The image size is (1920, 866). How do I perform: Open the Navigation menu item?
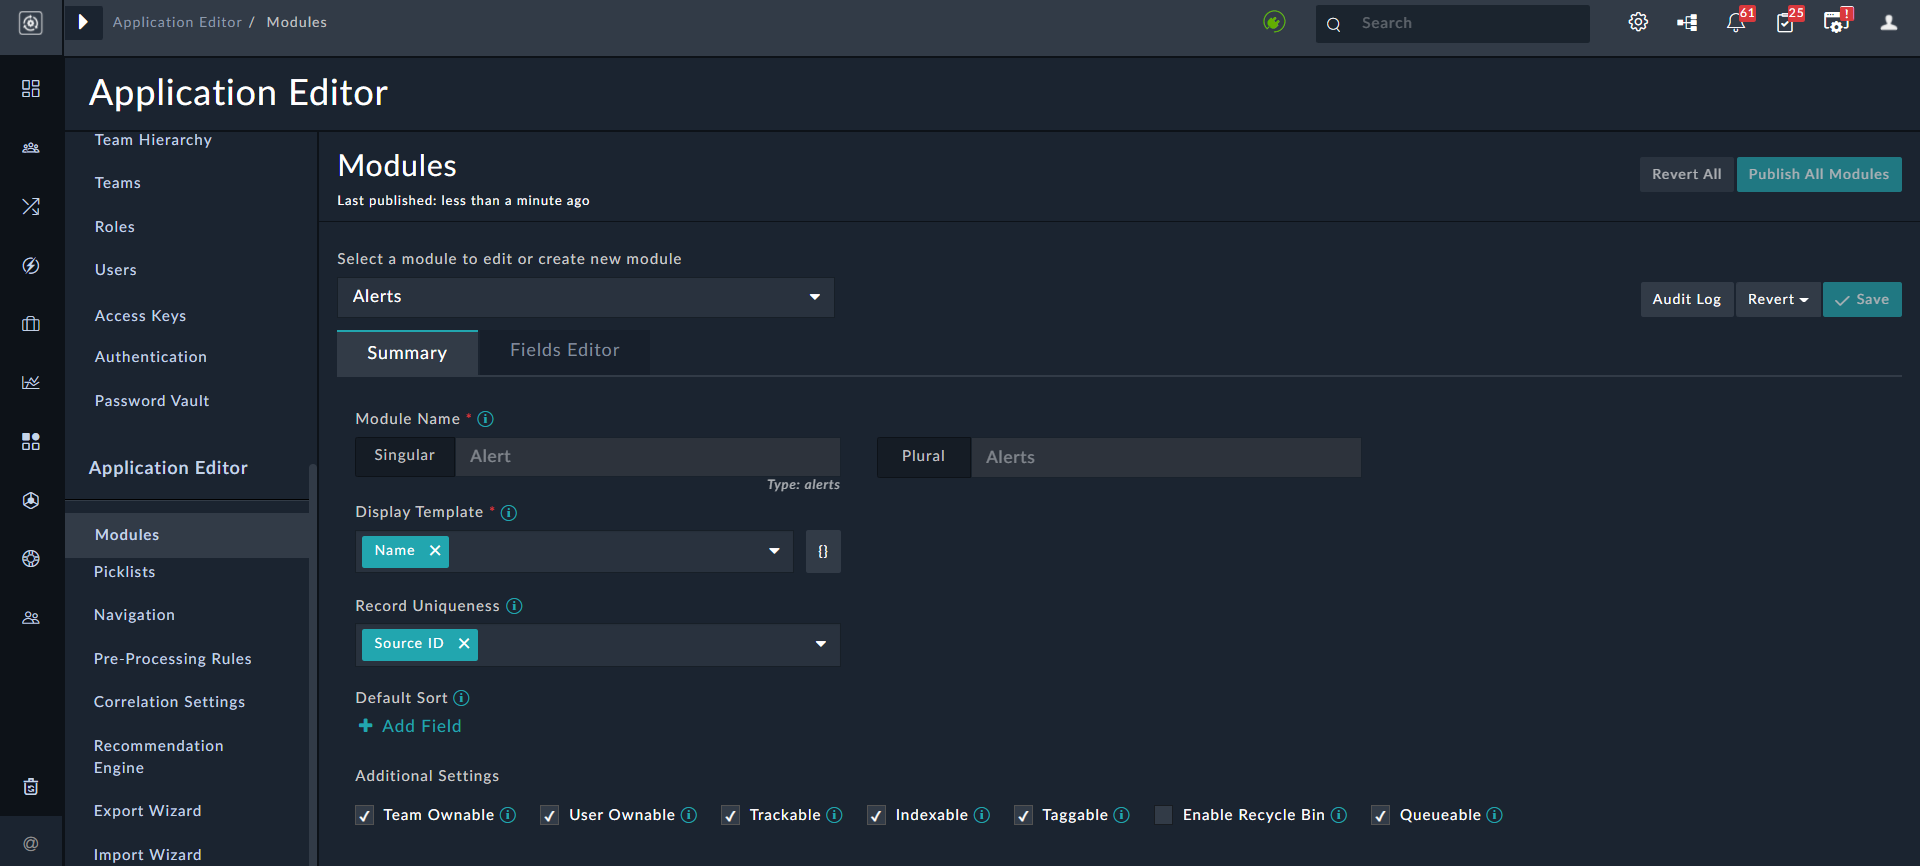pyautogui.click(x=134, y=615)
